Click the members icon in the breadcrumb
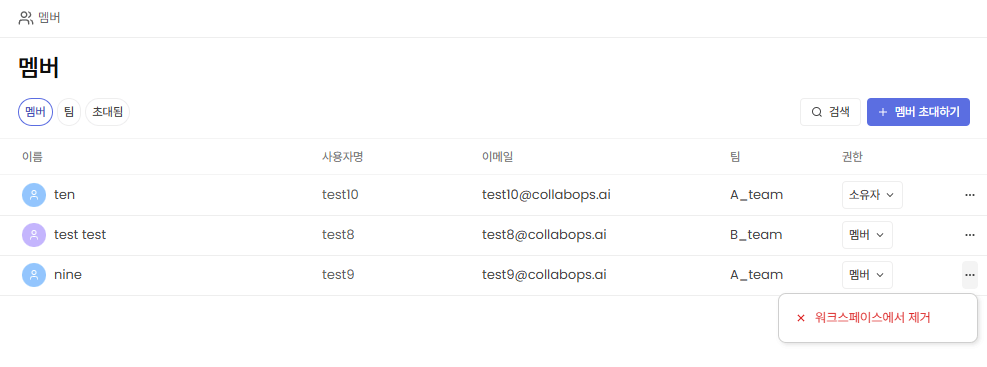 pyautogui.click(x=25, y=18)
